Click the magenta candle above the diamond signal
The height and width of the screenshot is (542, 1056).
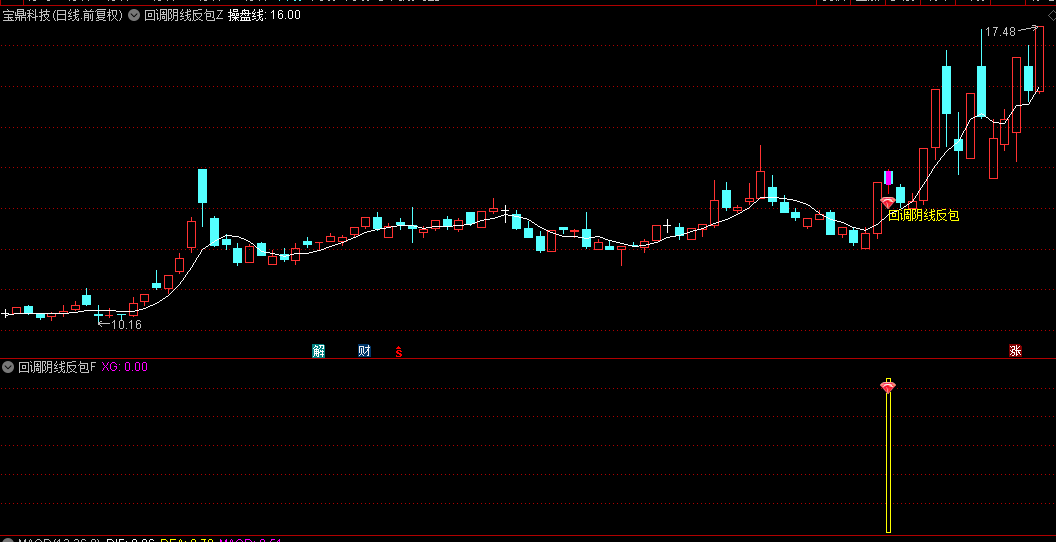[x=888, y=178]
